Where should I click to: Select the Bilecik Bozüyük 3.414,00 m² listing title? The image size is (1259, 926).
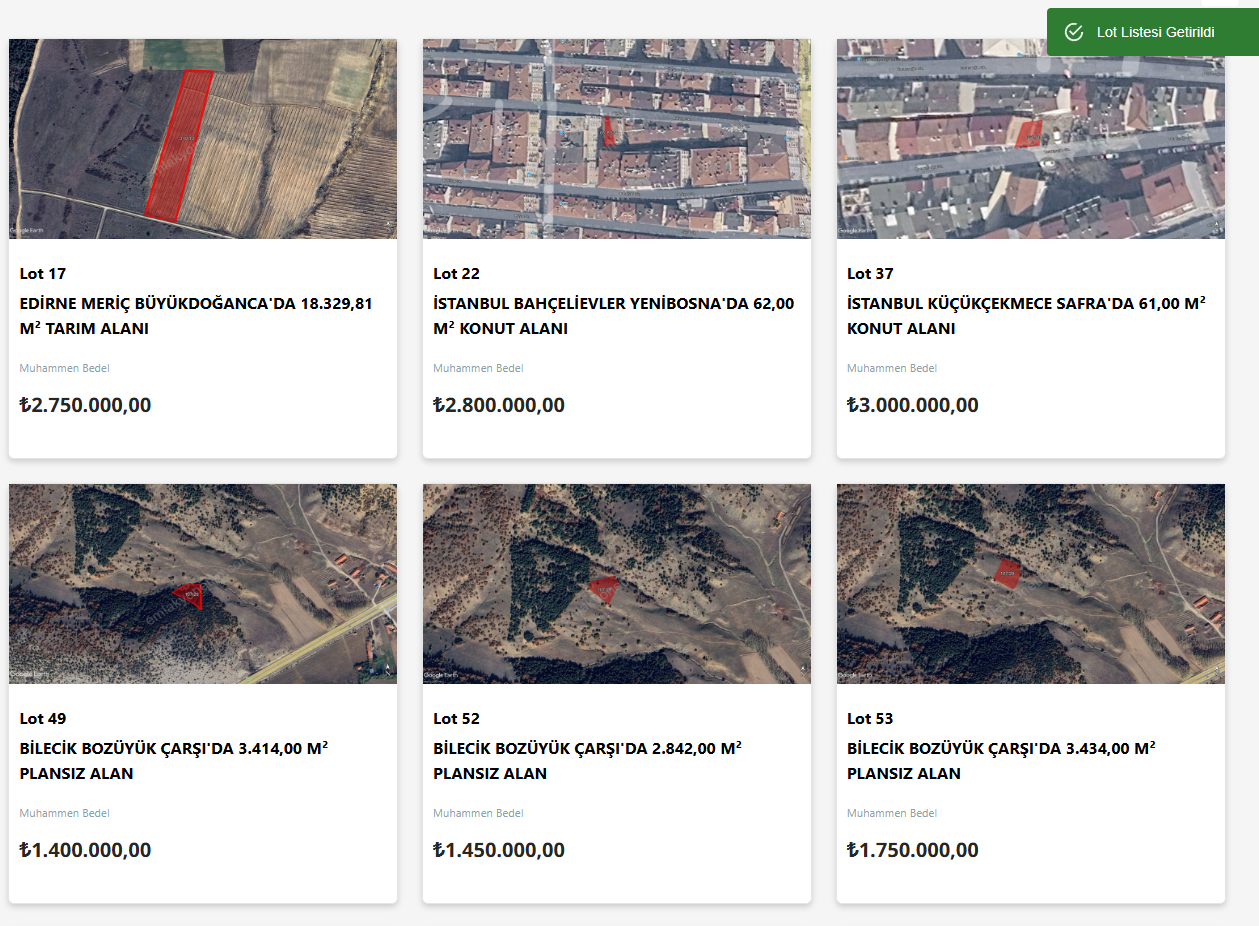pos(174,761)
